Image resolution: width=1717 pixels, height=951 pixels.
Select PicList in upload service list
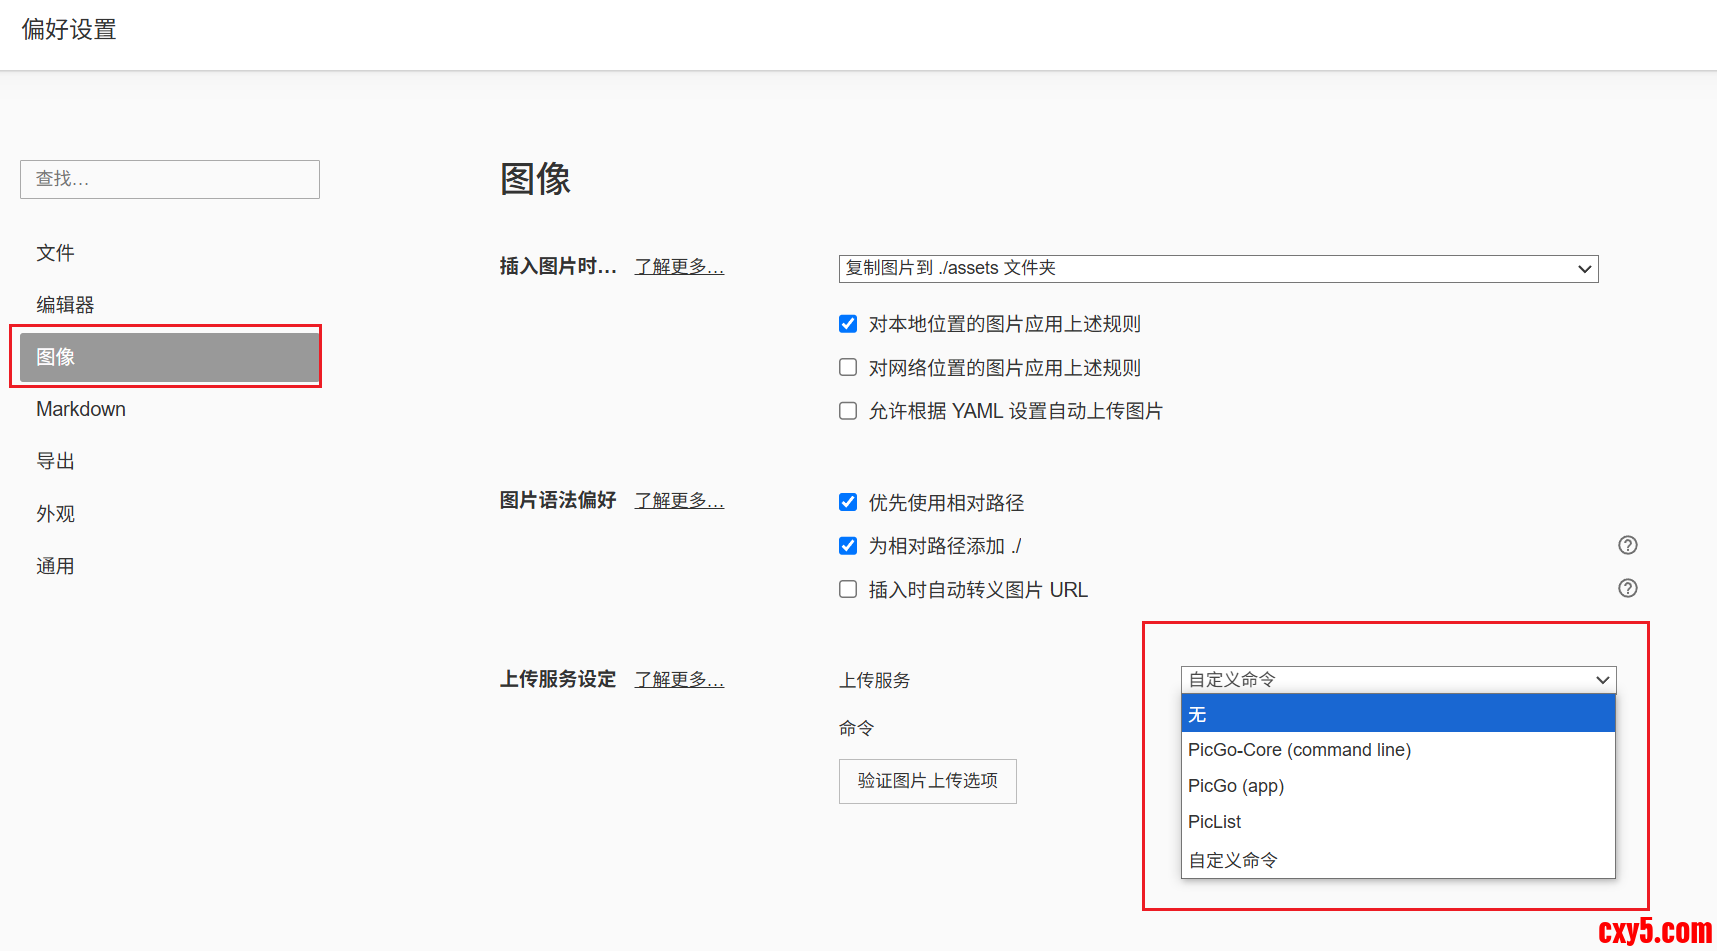[x=1214, y=822]
